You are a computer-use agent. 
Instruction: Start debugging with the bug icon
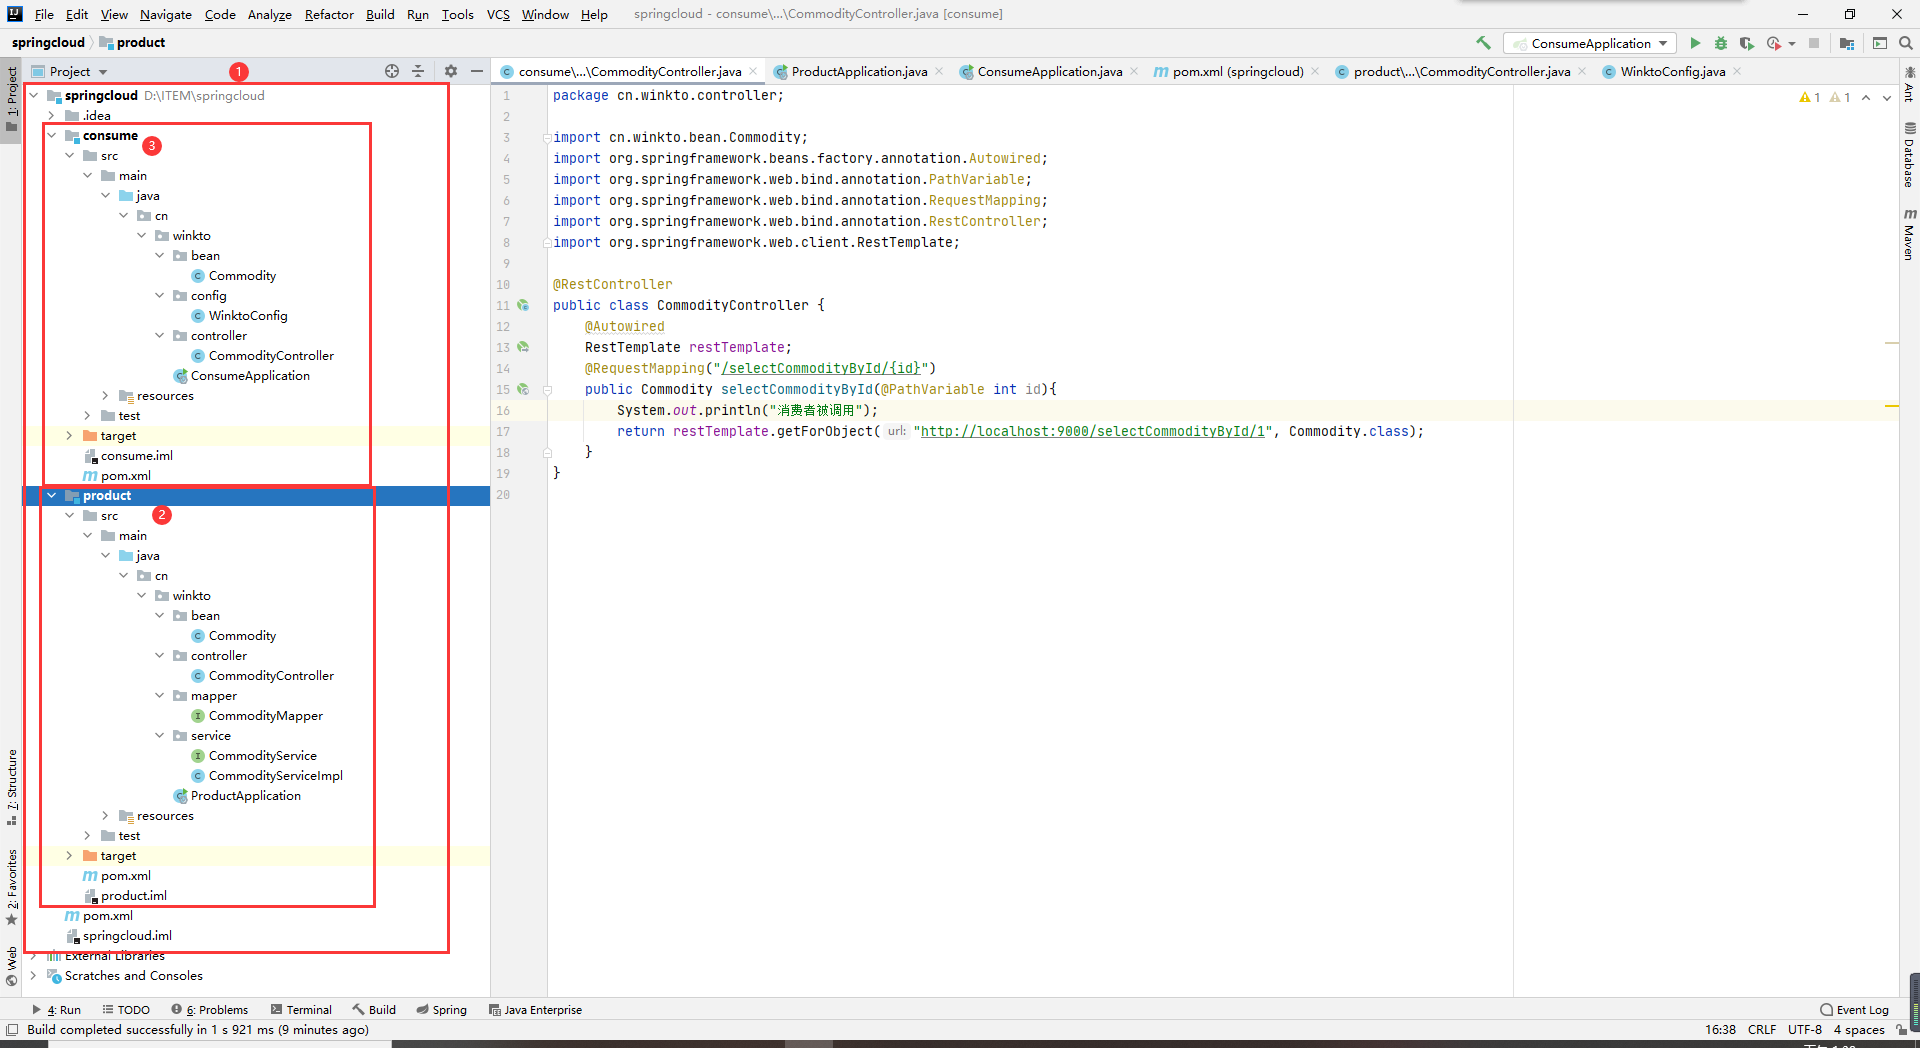1721,43
